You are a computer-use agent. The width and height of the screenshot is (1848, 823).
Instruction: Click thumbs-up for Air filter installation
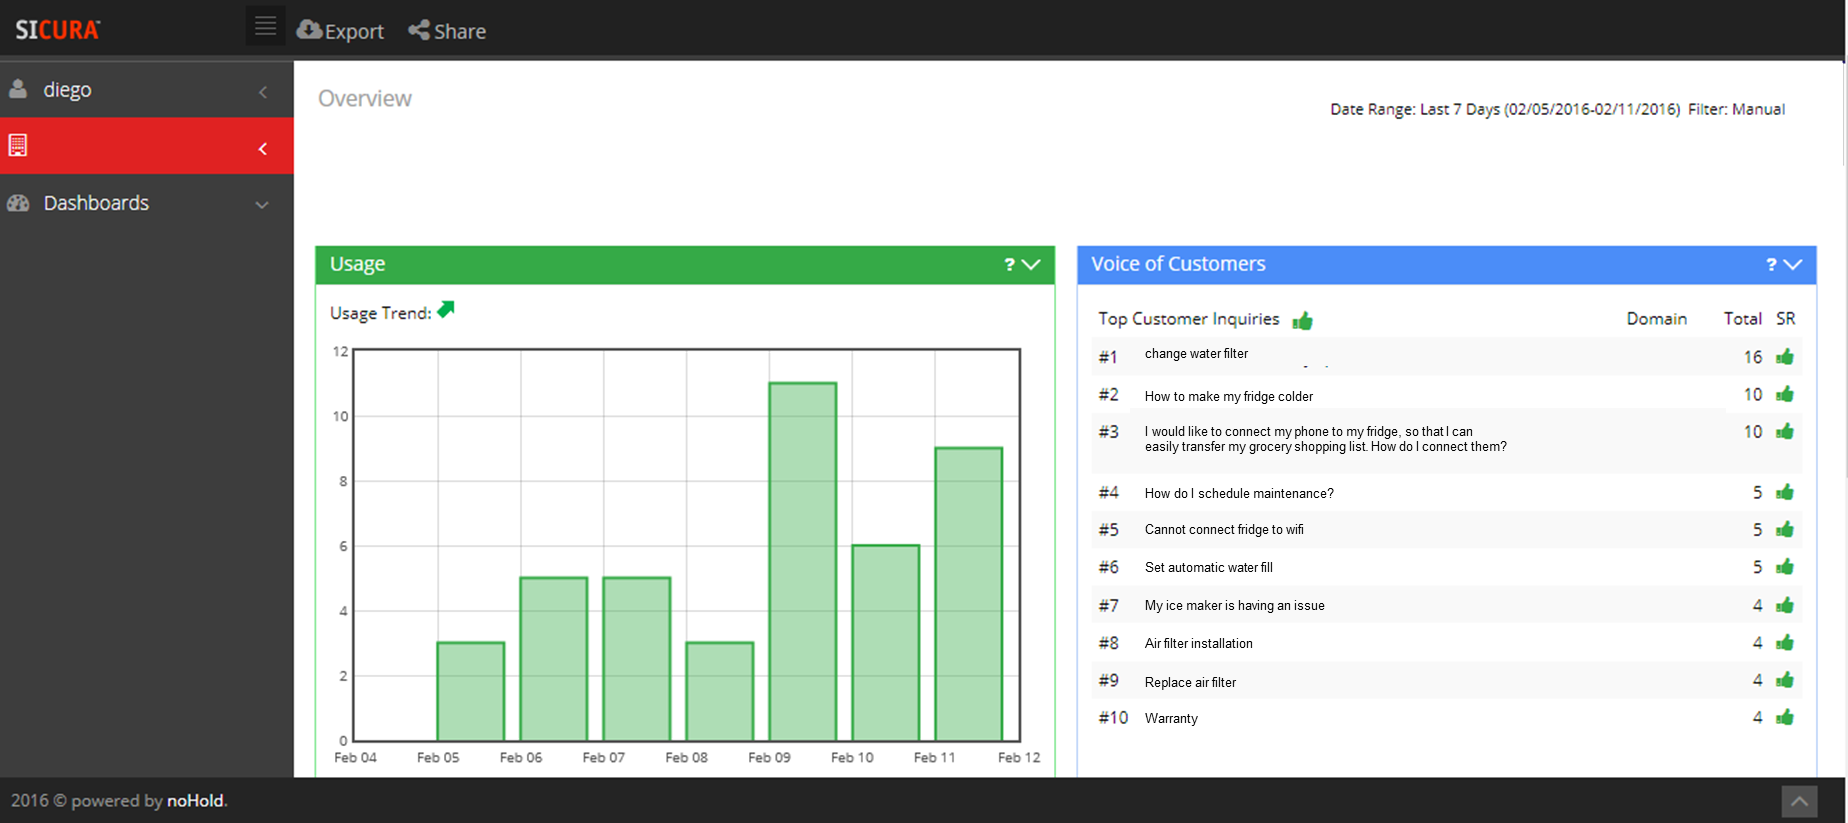point(1785,642)
